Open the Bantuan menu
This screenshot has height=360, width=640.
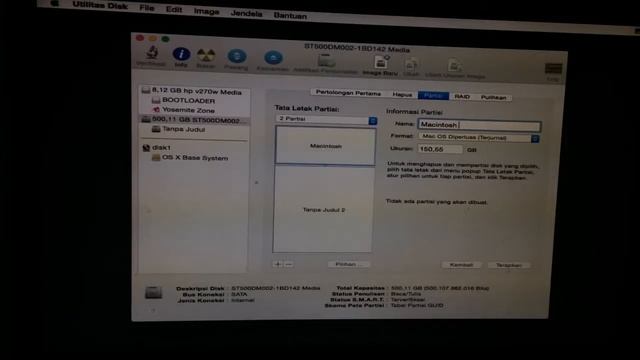290,16
